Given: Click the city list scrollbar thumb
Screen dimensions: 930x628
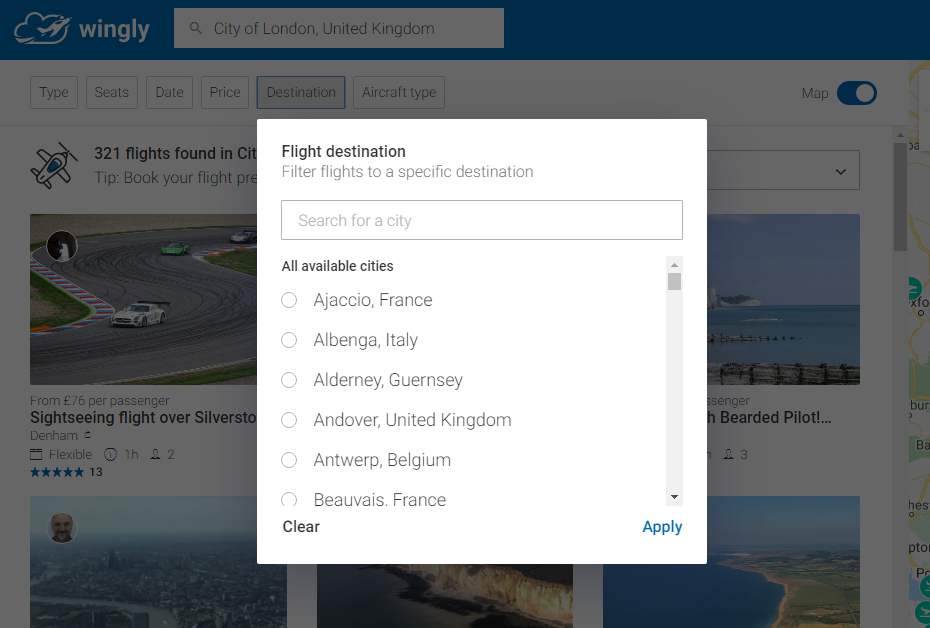Looking at the screenshot, I should pyautogui.click(x=674, y=282).
